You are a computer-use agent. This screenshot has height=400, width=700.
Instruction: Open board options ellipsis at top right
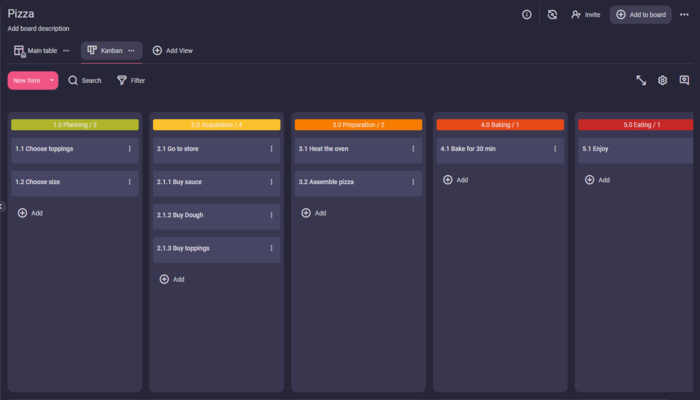click(x=685, y=15)
